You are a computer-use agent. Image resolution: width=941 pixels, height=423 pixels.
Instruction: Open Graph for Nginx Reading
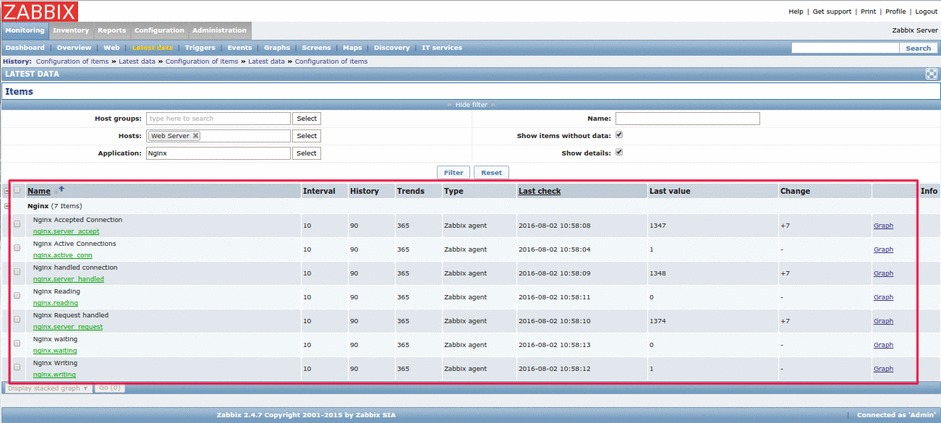883,297
